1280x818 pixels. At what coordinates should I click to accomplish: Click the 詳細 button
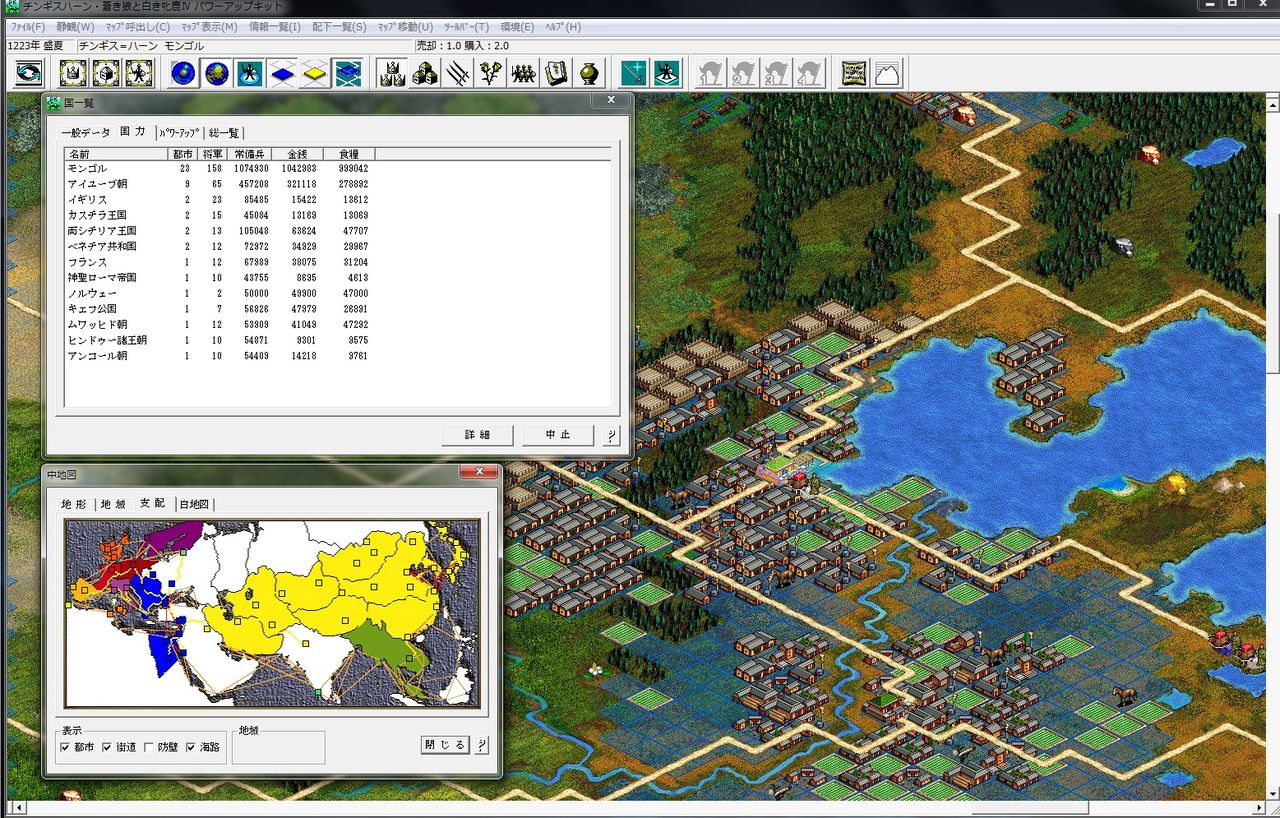click(x=477, y=435)
